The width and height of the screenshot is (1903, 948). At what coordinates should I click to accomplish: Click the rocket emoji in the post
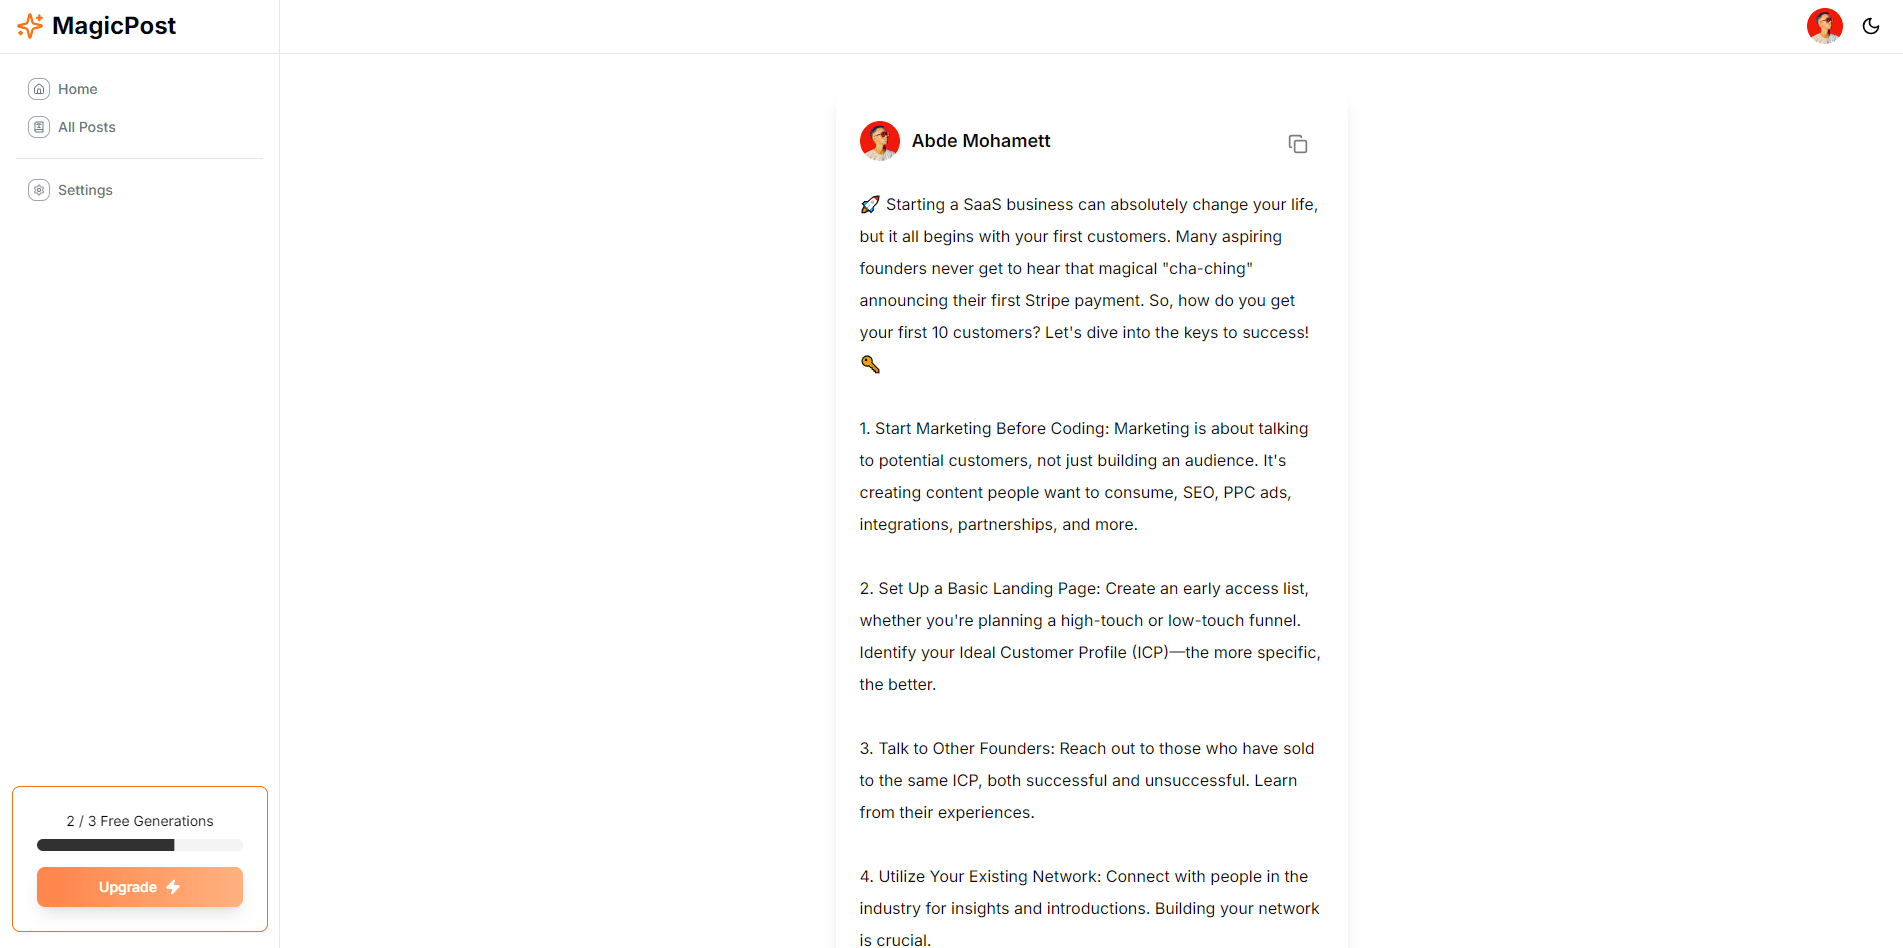click(870, 205)
